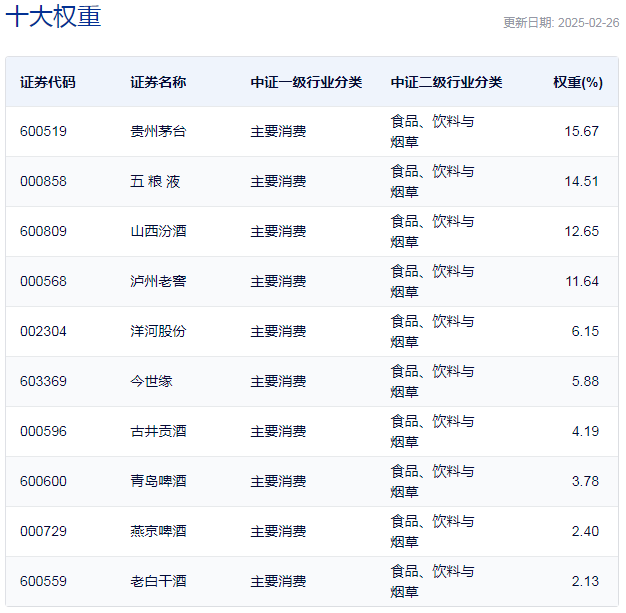Open the 今世缘 security entry
626x613 pixels.
coord(151,381)
